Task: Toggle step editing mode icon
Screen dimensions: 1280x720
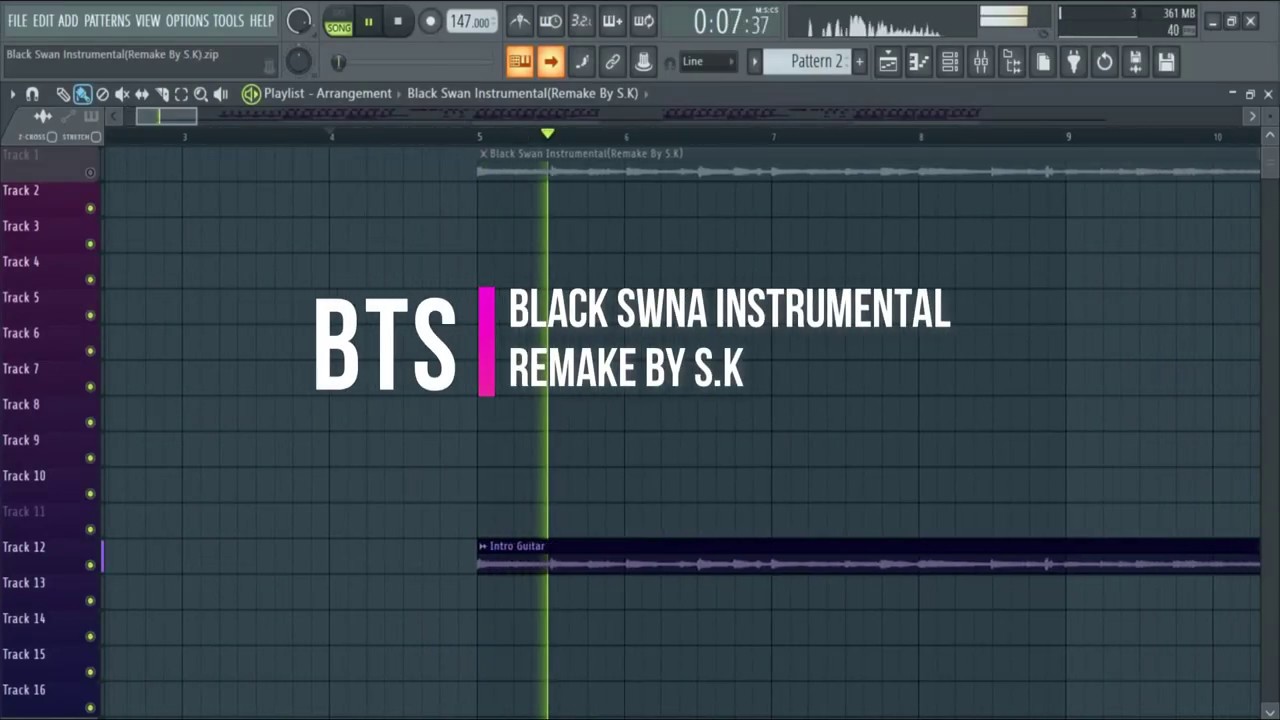Action: click(x=581, y=62)
